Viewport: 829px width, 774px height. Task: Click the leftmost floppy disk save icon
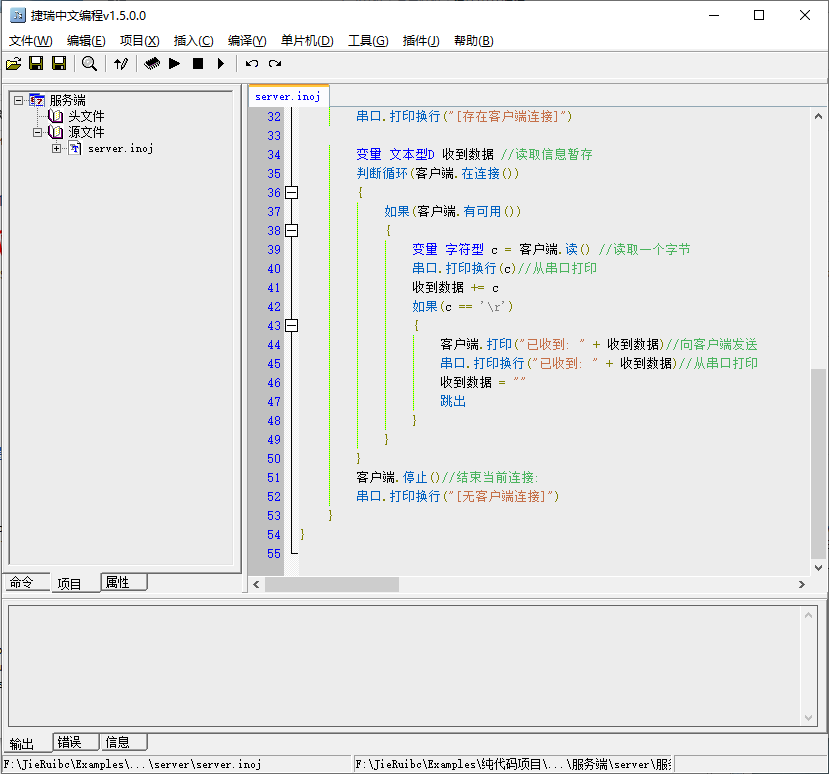coord(36,64)
